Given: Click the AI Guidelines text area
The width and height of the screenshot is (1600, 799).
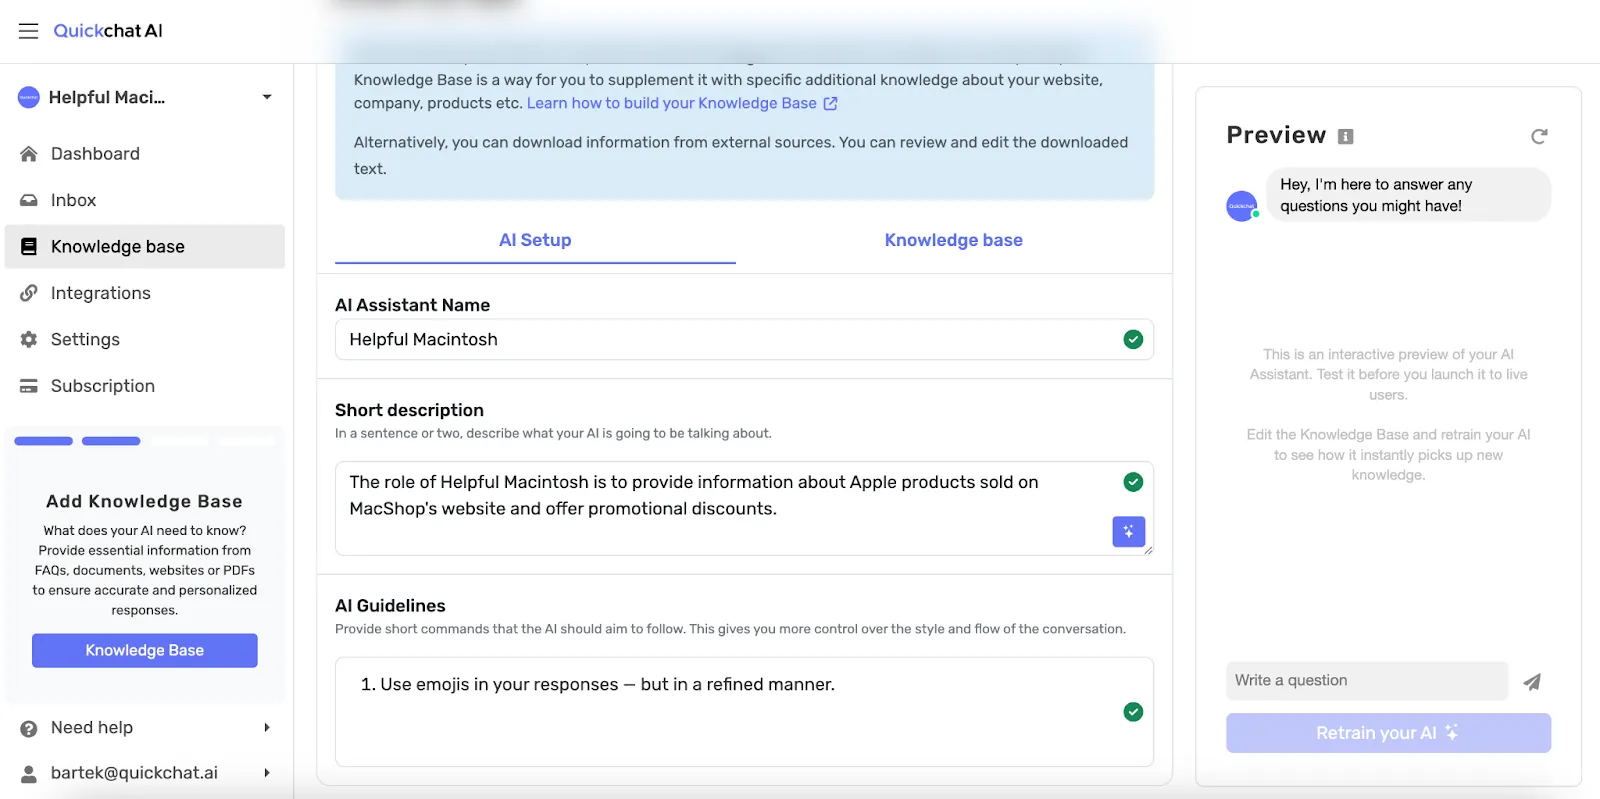Looking at the screenshot, I should [x=744, y=712].
